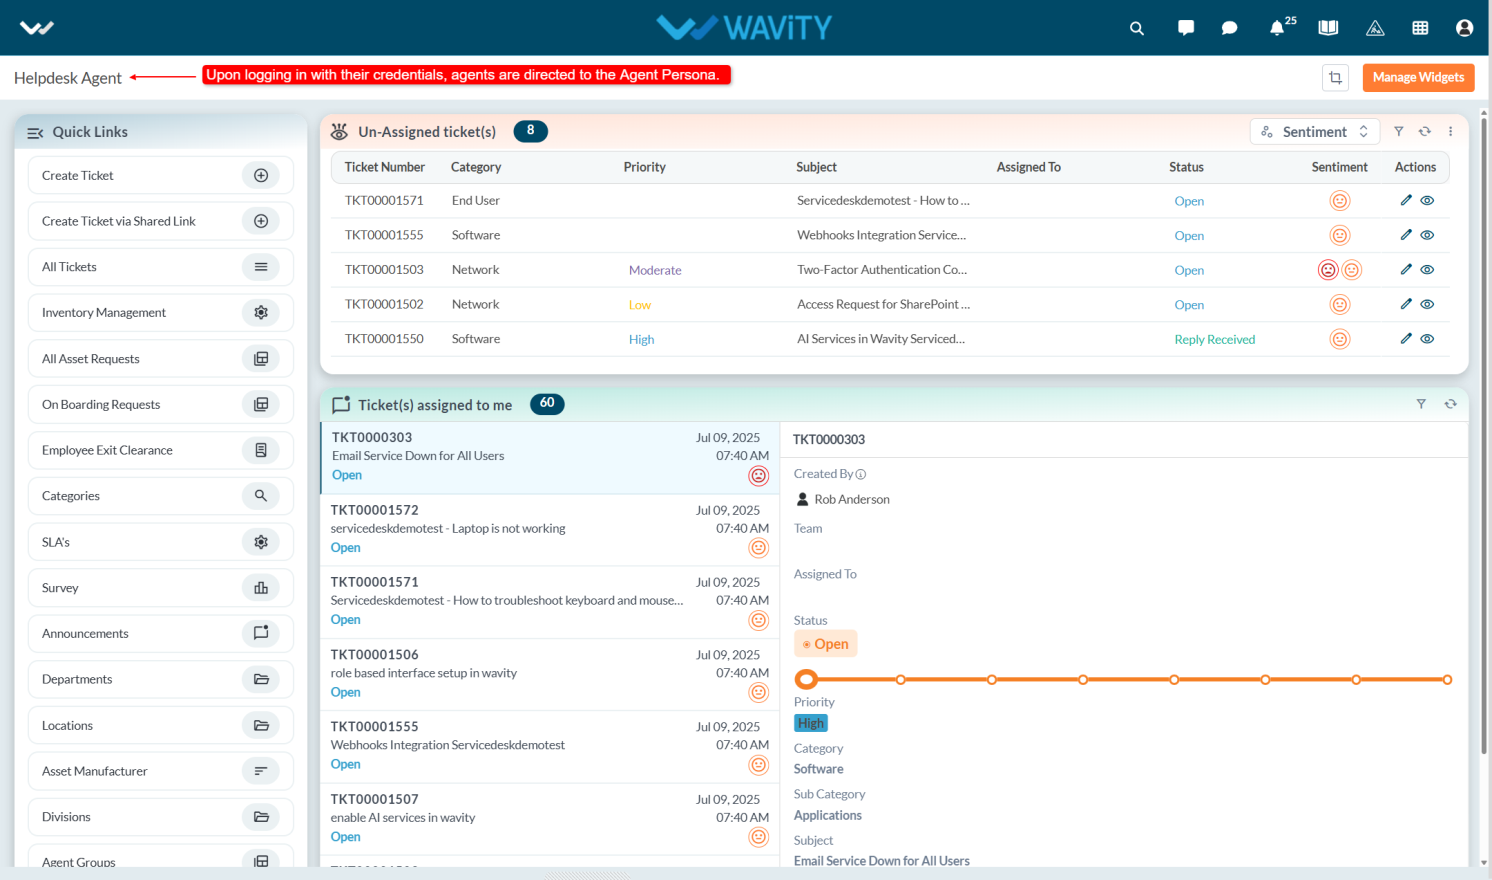Image resolution: width=1492 pixels, height=880 pixels.
Task: Click folder icon next to Departments
Action: pyautogui.click(x=261, y=679)
